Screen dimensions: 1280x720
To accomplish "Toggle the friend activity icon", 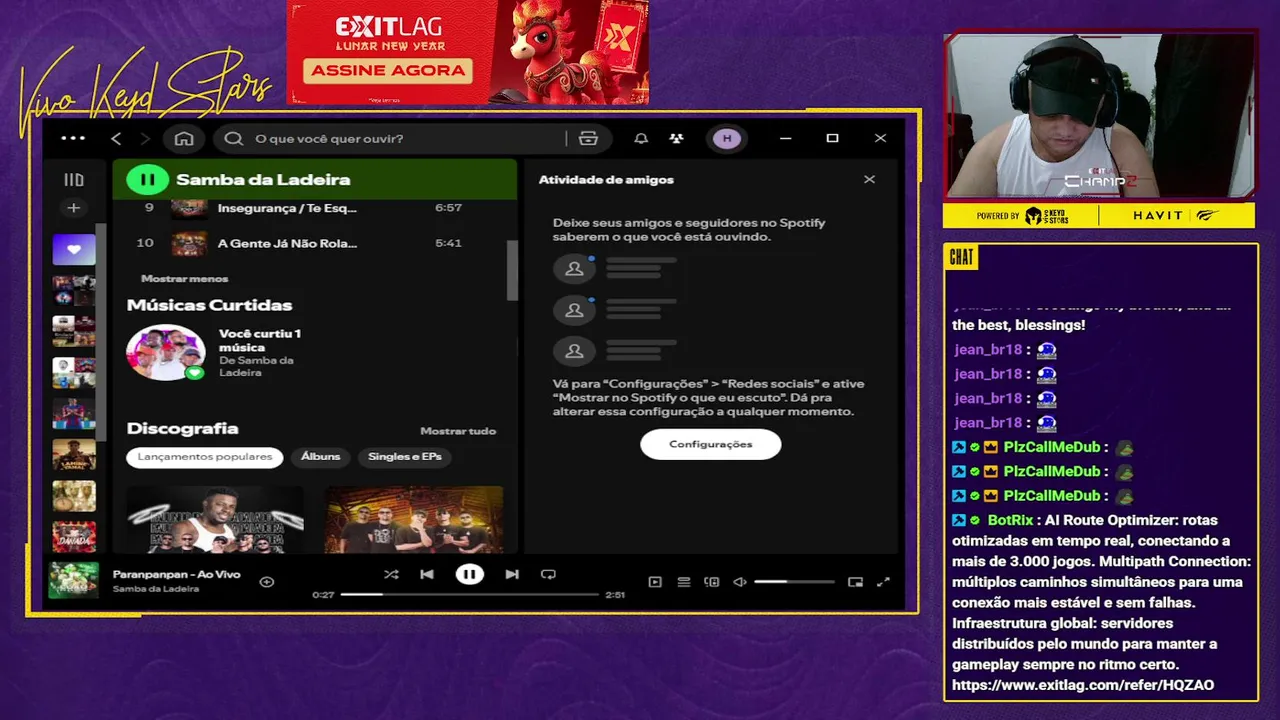I will [677, 138].
